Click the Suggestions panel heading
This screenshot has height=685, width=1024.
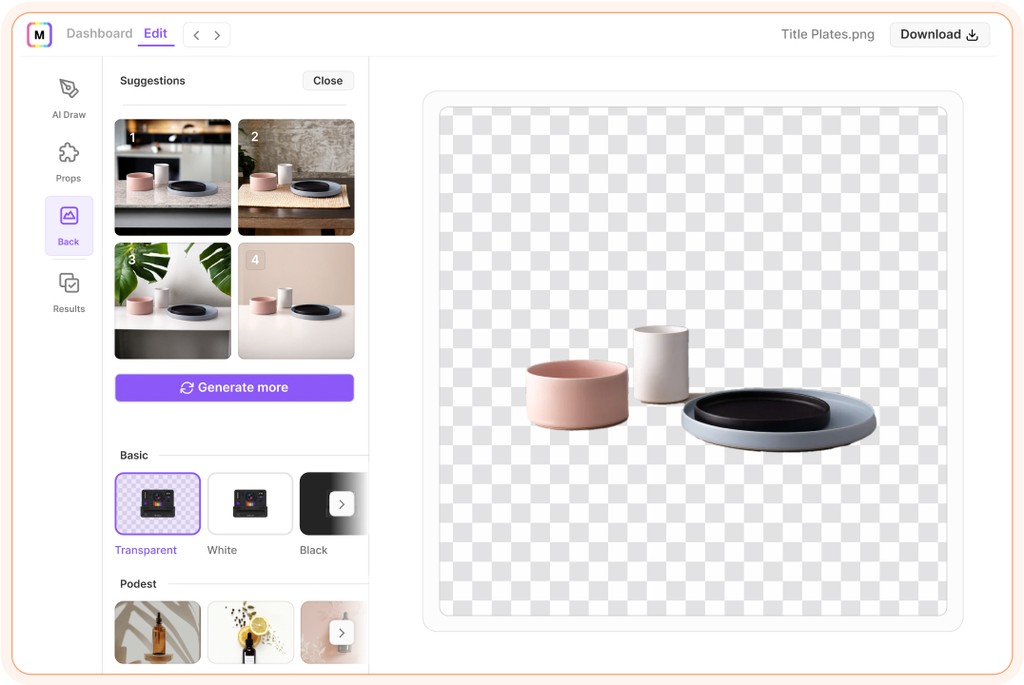[153, 80]
